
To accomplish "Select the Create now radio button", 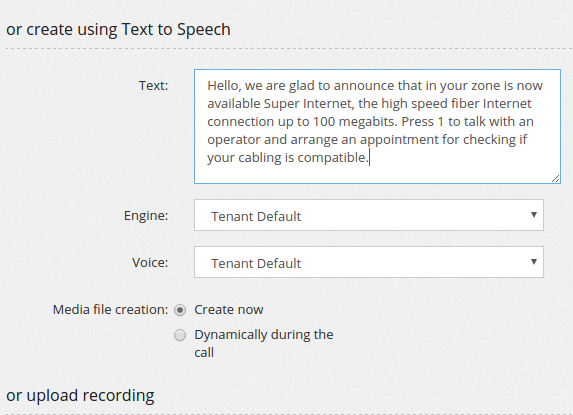I will tap(180, 310).
